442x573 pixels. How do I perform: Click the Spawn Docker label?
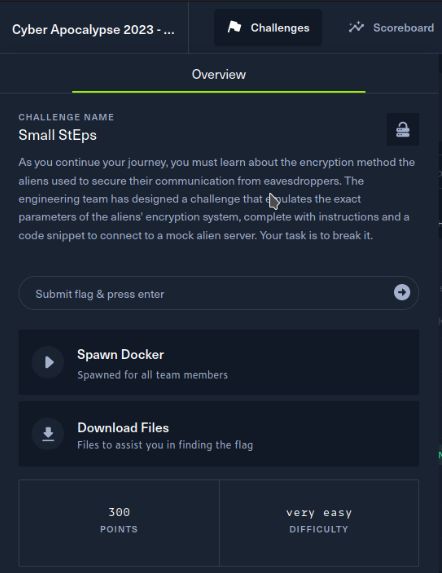tap(121, 354)
